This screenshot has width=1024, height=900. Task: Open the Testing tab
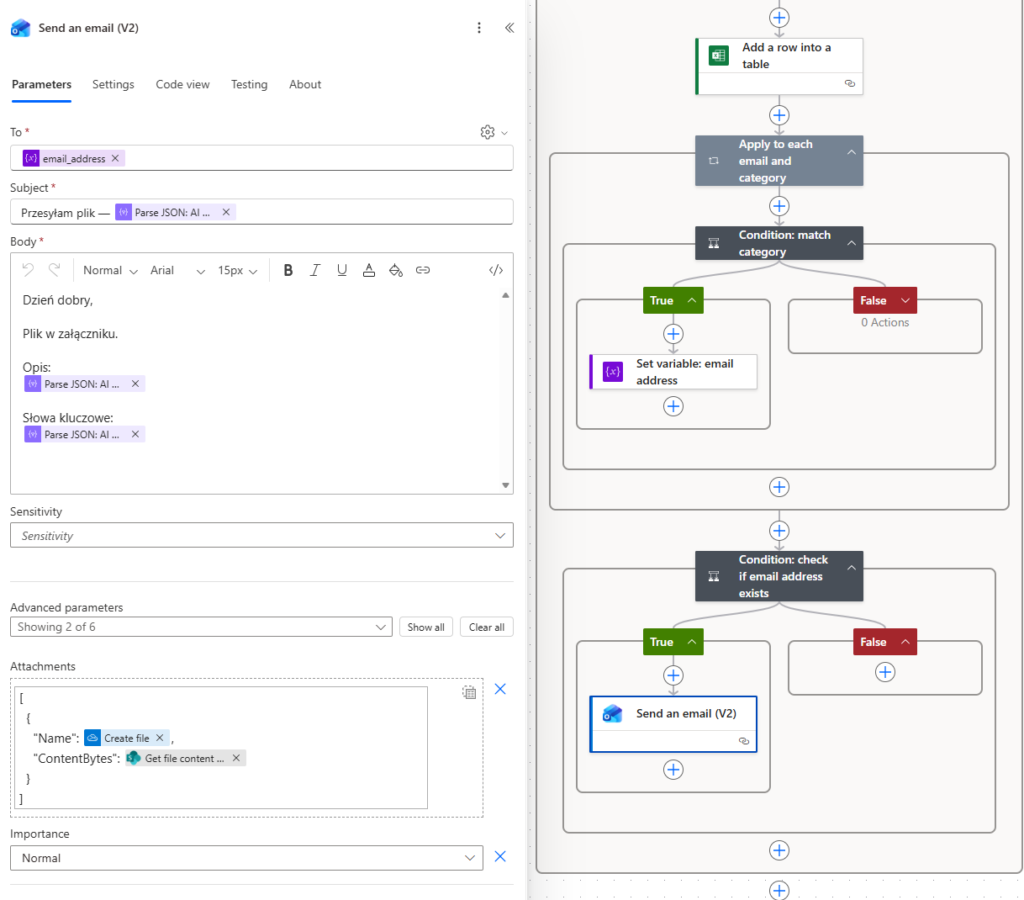[x=249, y=84]
